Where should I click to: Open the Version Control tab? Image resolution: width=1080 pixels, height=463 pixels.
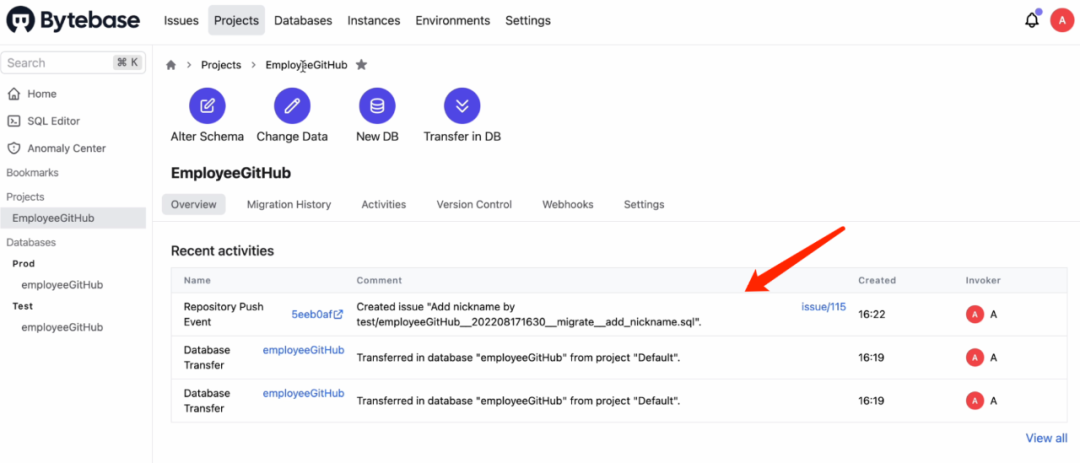[474, 204]
